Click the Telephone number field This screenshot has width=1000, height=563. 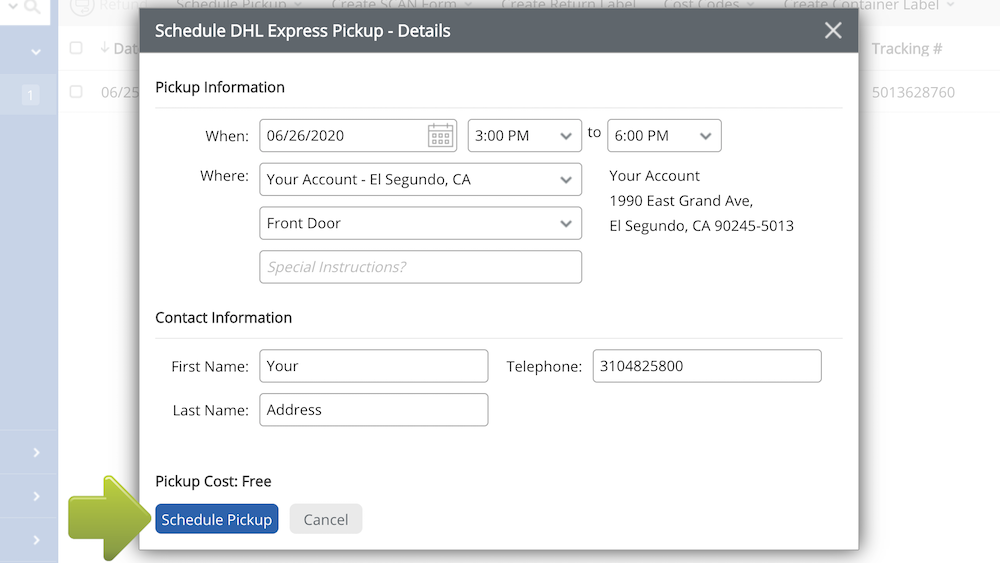pos(707,366)
